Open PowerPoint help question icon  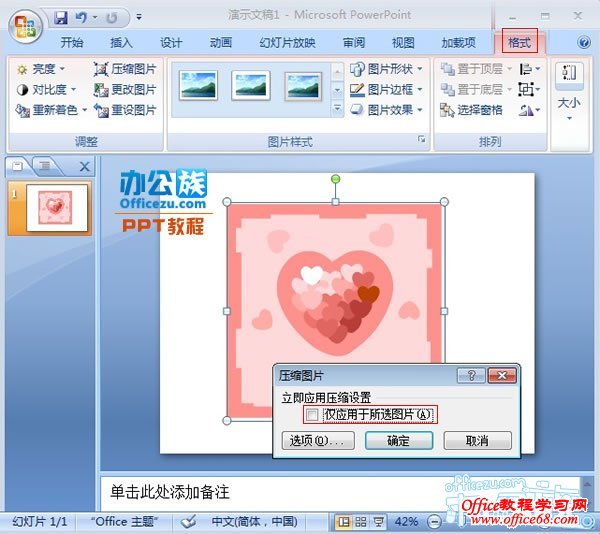pyautogui.click(x=584, y=42)
